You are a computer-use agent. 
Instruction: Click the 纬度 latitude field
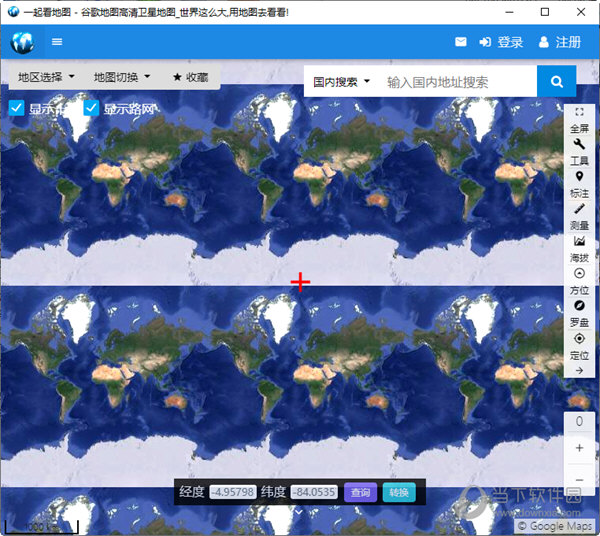point(314,492)
